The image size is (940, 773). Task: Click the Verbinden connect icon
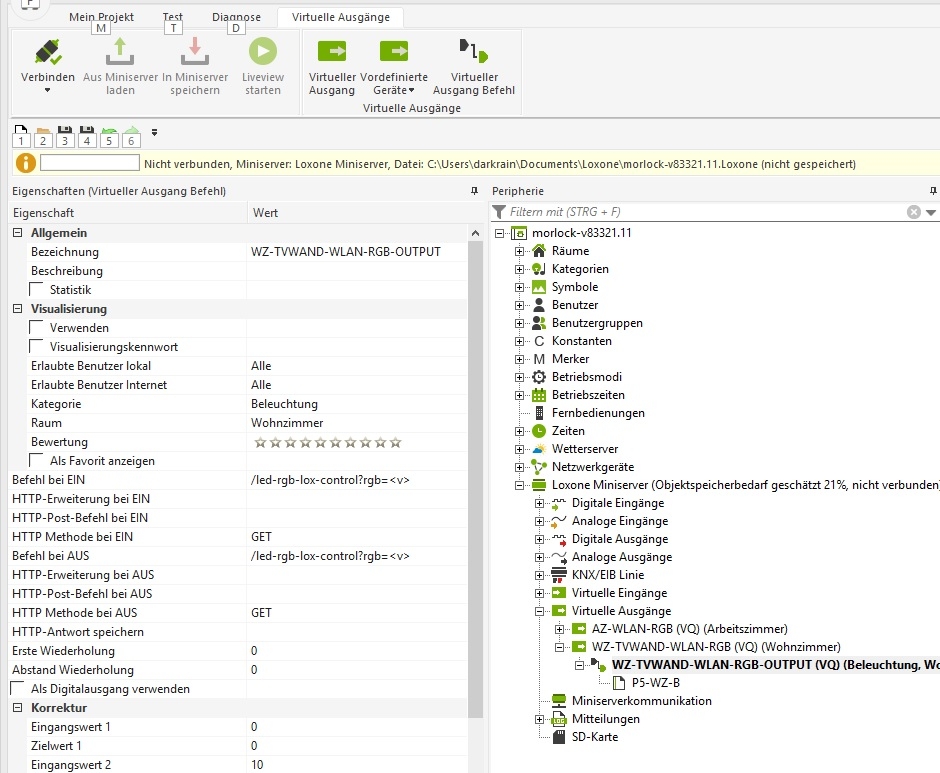[x=48, y=52]
